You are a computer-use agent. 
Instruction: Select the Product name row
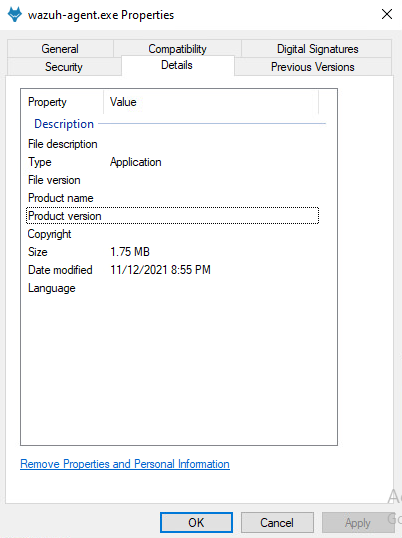173,198
